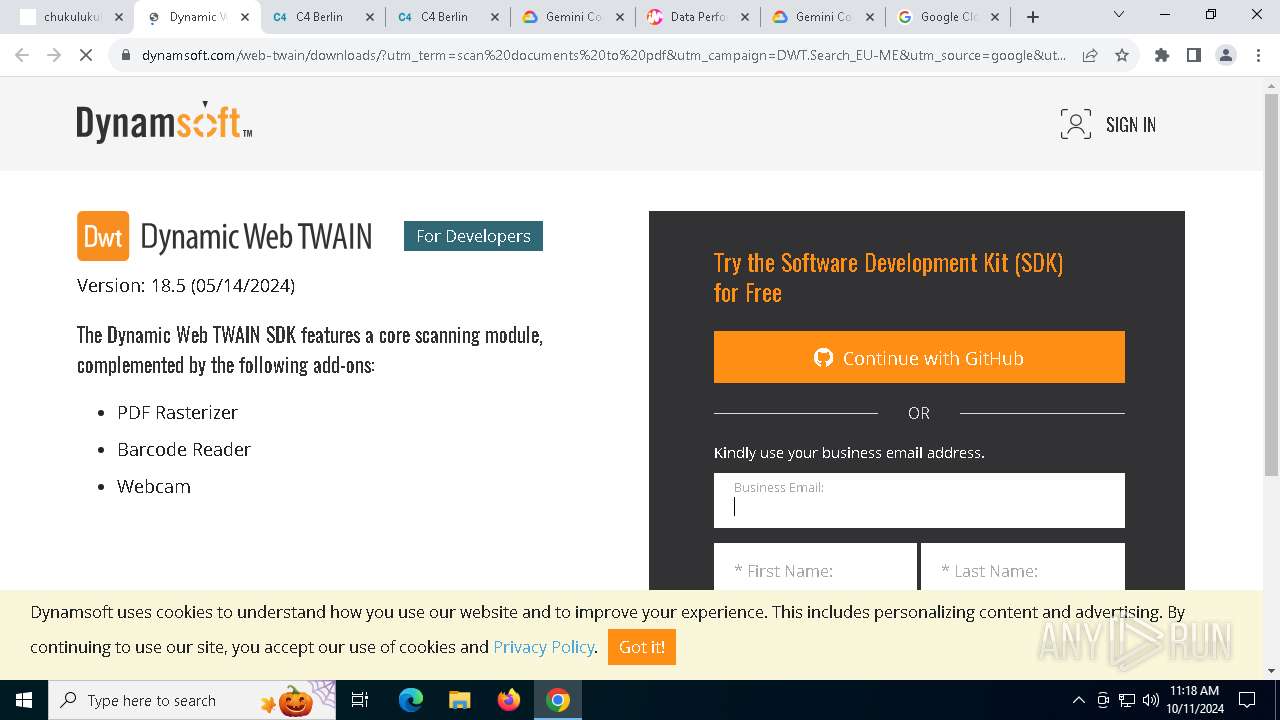The image size is (1280, 720).
Task: Open the Windows Start menu
Action: coord(23,700)
